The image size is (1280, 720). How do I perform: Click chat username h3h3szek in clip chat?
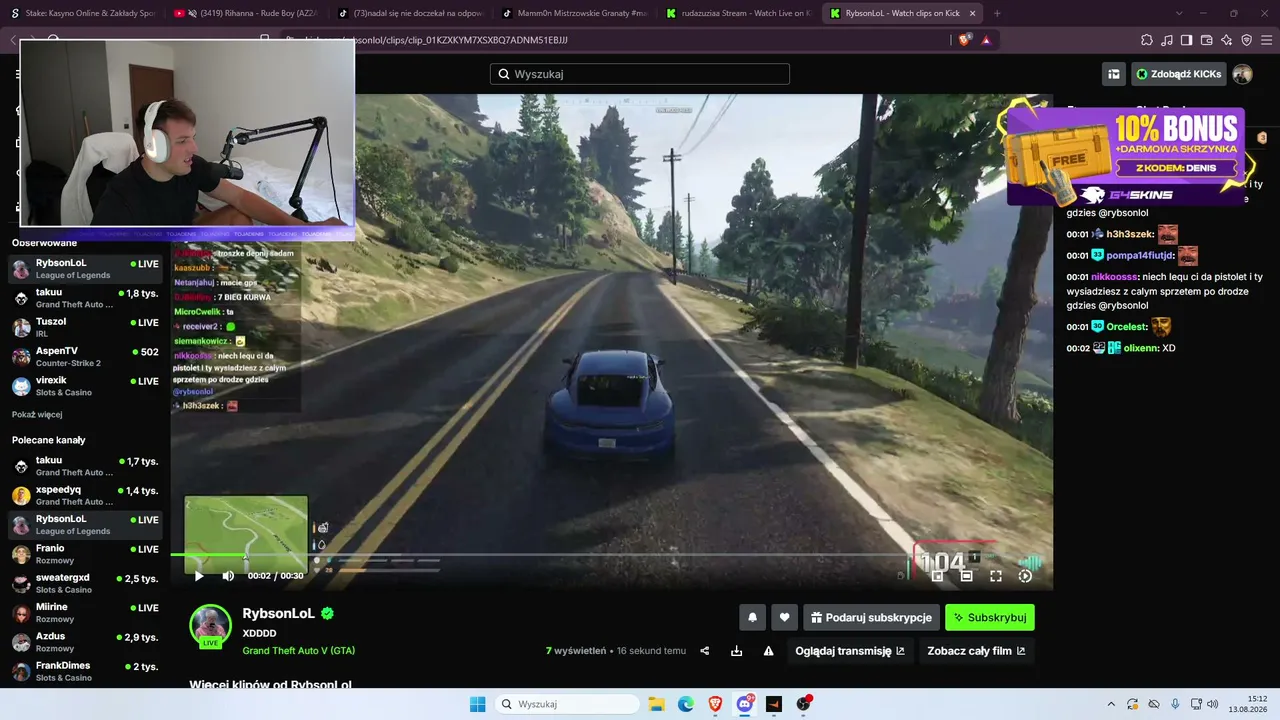[x=1130, y=234]
